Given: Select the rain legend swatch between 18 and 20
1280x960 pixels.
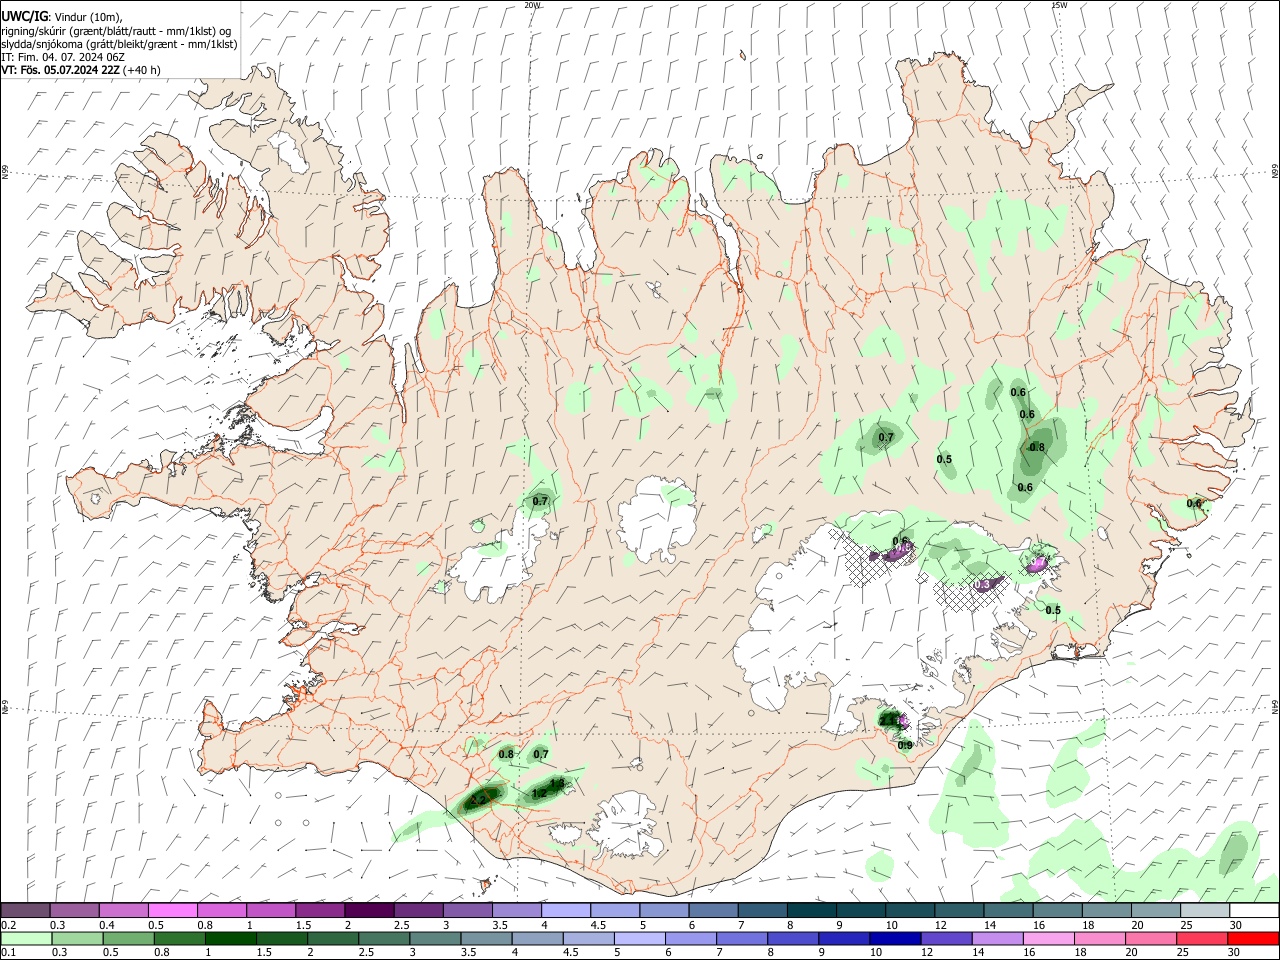Looking at the screenshot, I should [1100, 938].
